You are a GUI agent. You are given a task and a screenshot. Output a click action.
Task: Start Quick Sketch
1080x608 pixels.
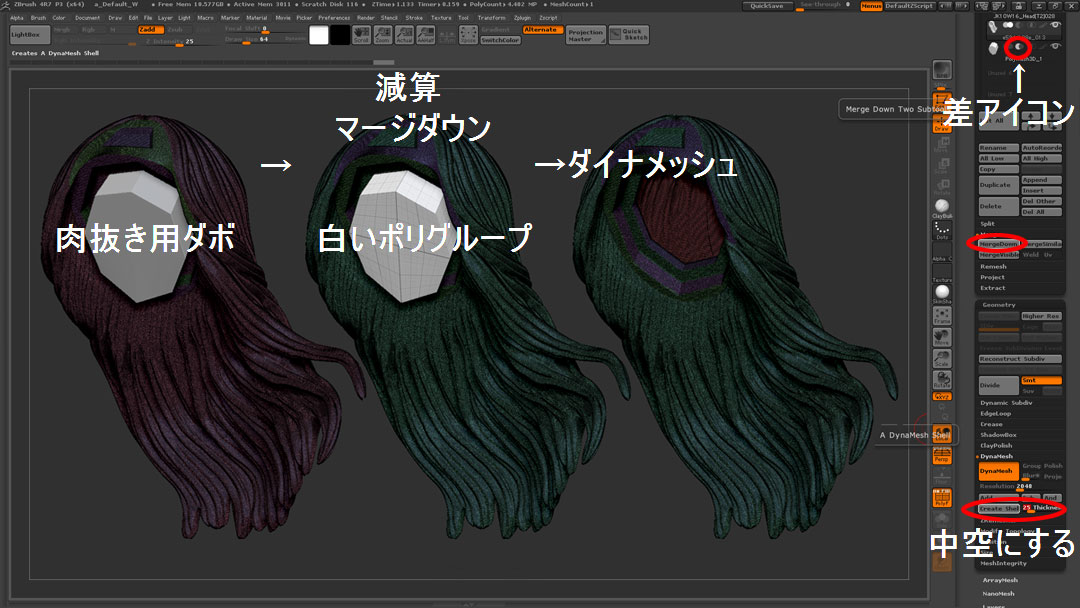[629, 35]
